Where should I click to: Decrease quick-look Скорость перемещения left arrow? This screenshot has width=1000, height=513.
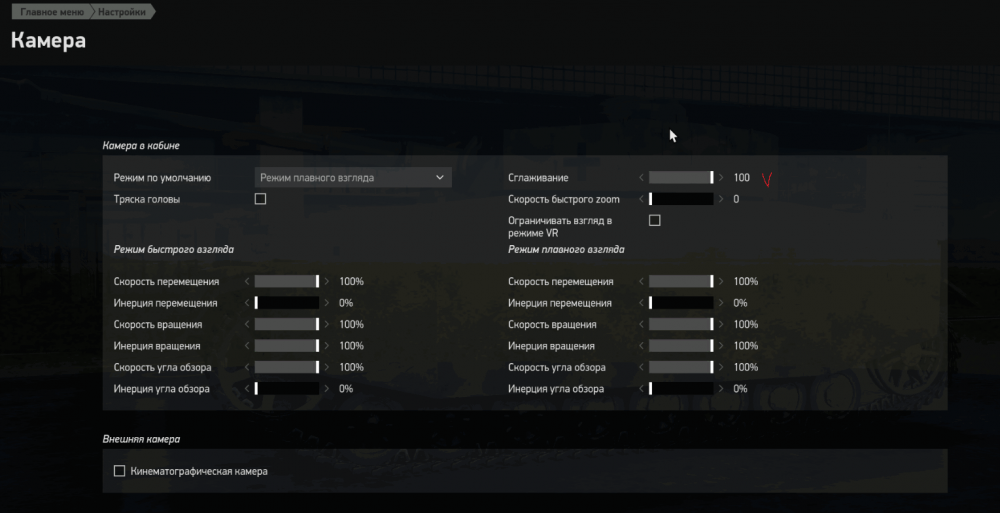coord(247,281)
